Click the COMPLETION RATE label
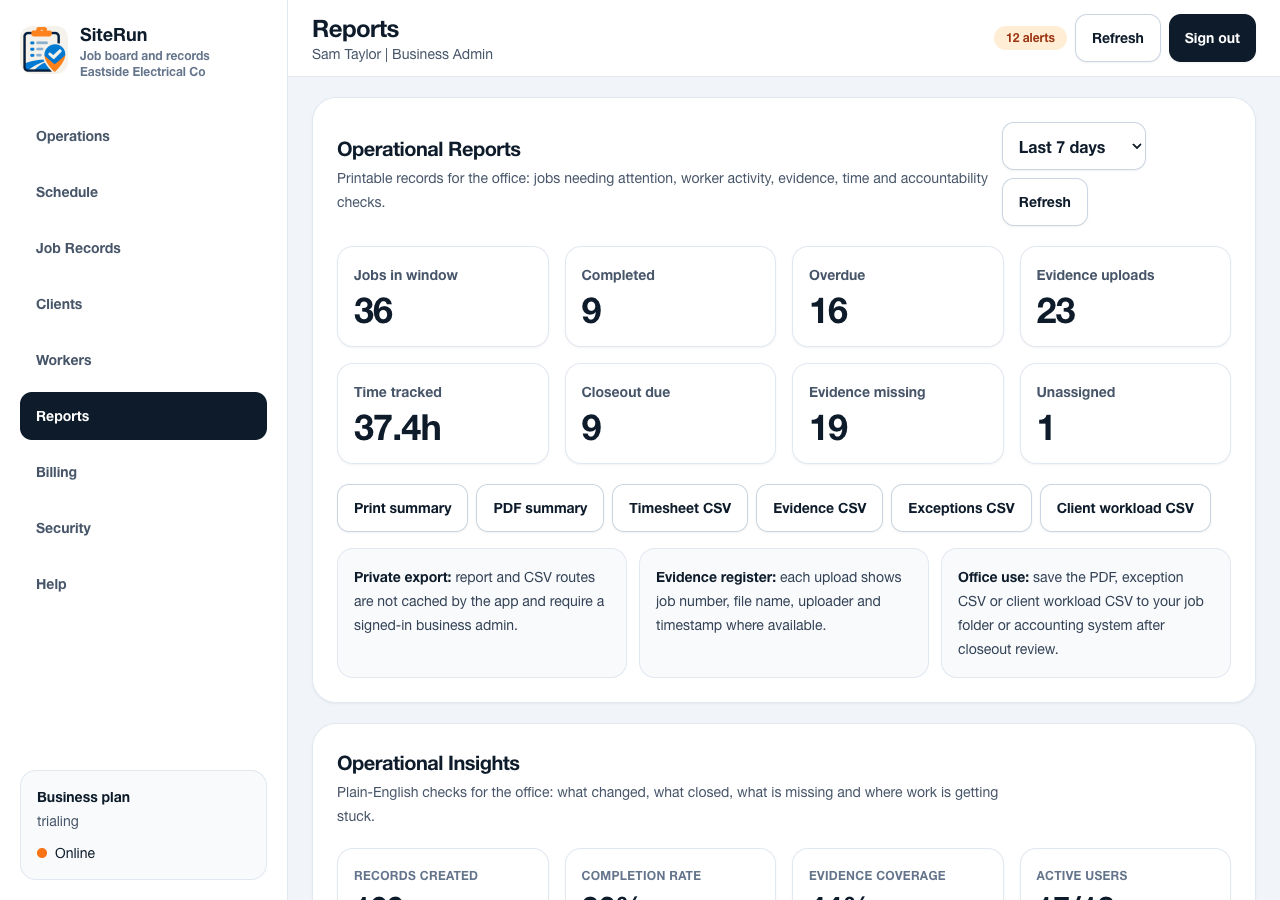Viewport: 1280px width, 900px height. [x=641, y=875]
